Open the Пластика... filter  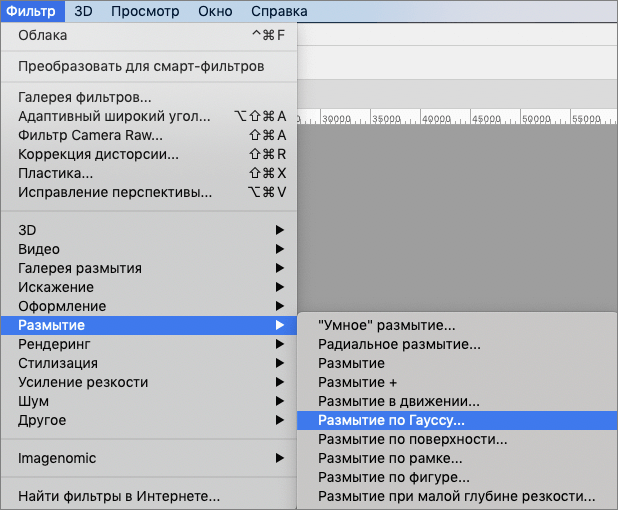tap(149, 173)
